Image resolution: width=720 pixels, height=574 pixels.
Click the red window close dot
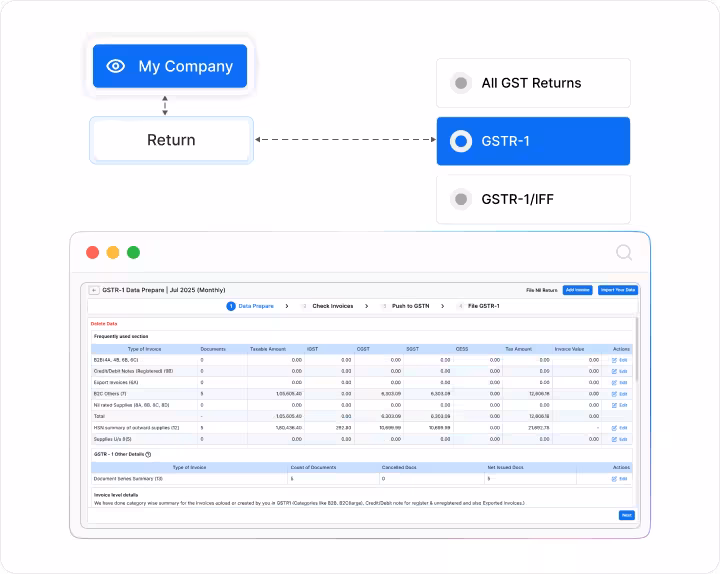pyautogui.click(x=92, y=253)
